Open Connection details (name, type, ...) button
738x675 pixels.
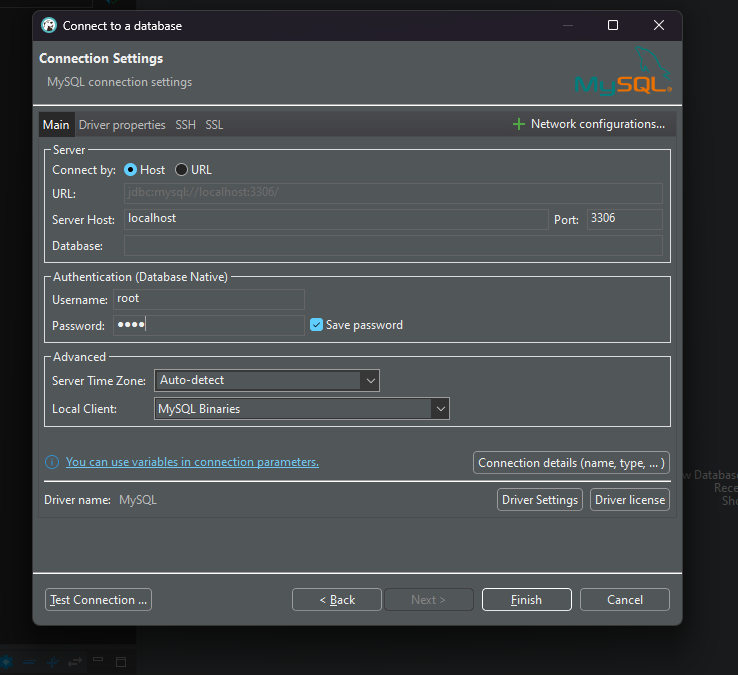click(571, 463)
